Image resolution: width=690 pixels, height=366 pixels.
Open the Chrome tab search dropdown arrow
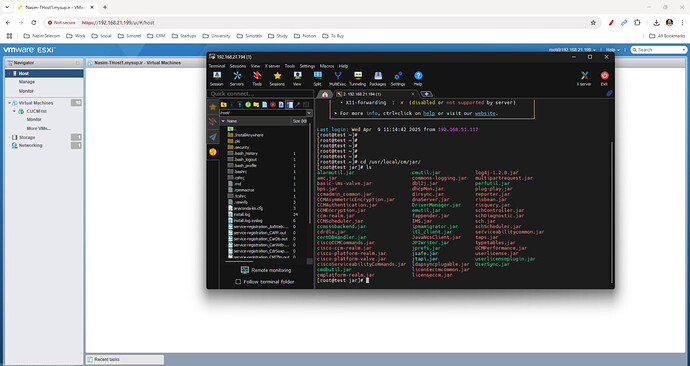7,7
